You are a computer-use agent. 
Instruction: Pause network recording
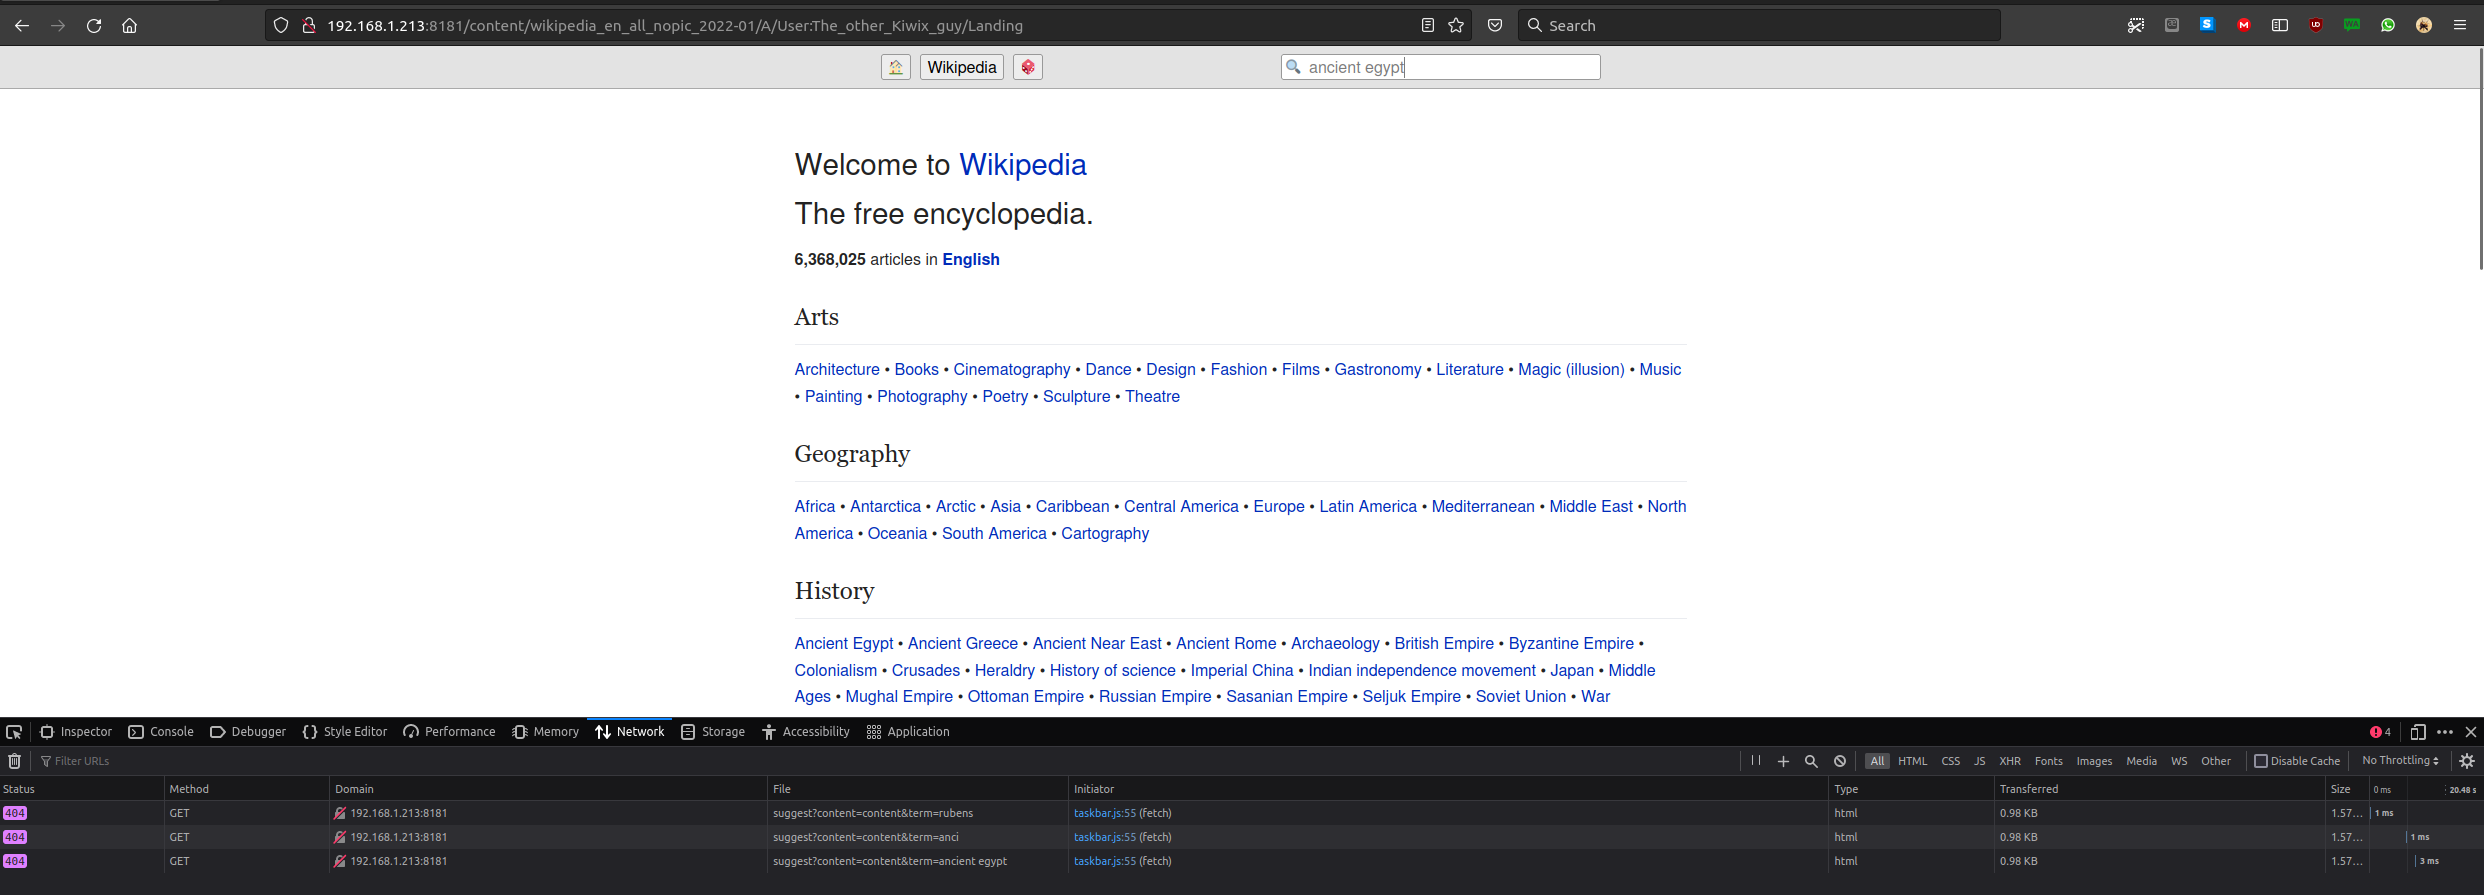(x=1756, y=761)
